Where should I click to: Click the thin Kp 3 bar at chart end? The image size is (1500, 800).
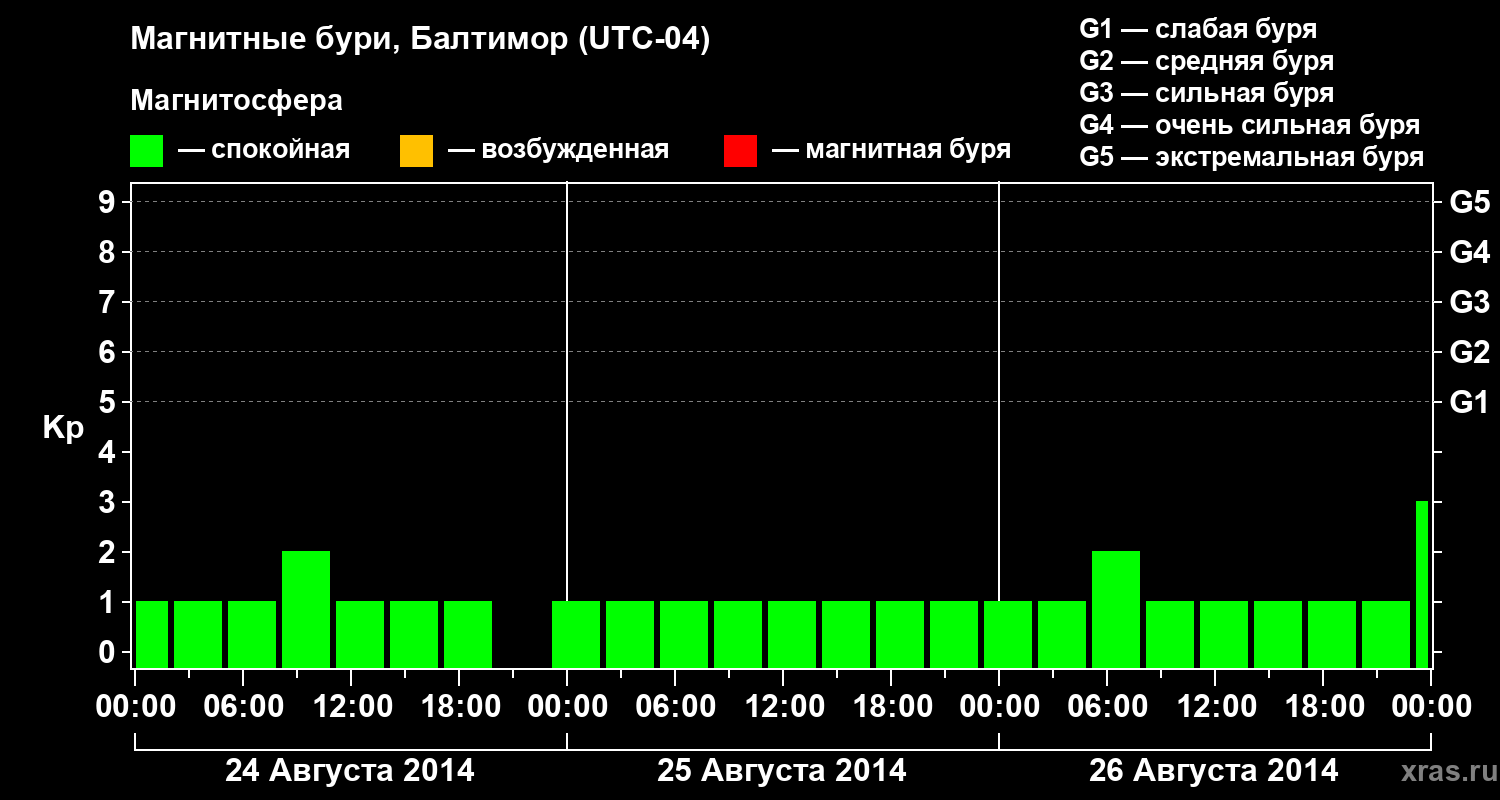point(1422,584)
